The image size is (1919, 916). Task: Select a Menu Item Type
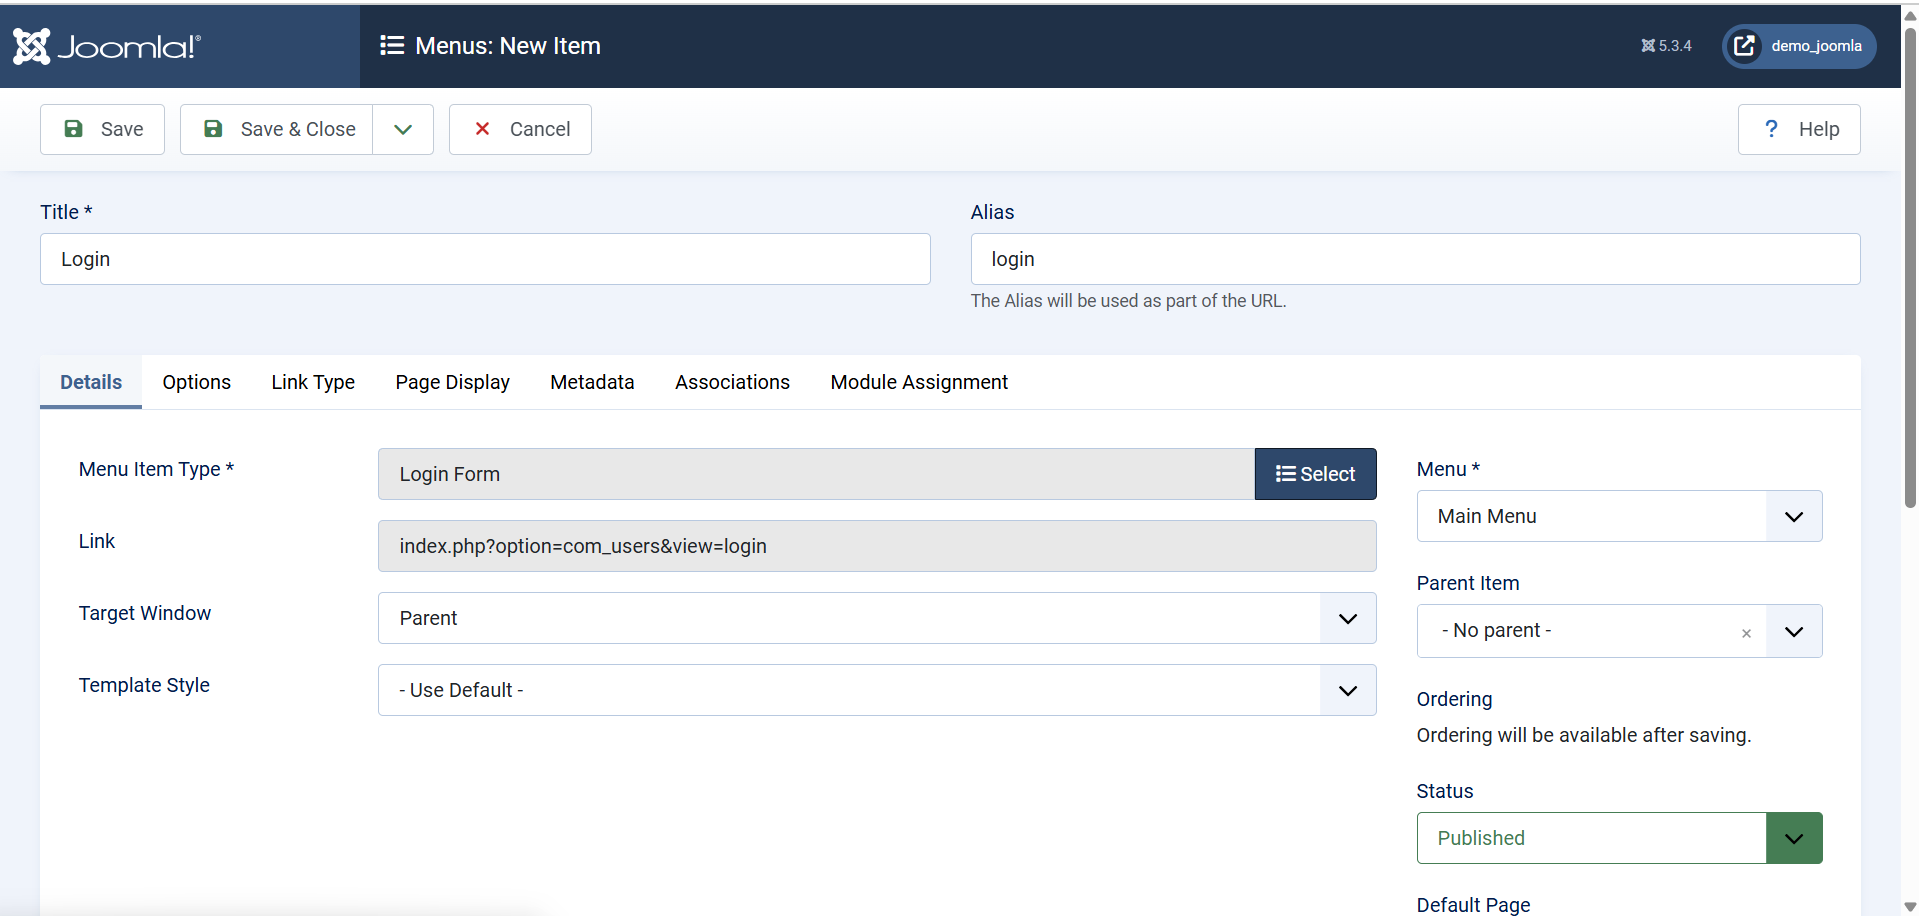[x=1315, y=474]
